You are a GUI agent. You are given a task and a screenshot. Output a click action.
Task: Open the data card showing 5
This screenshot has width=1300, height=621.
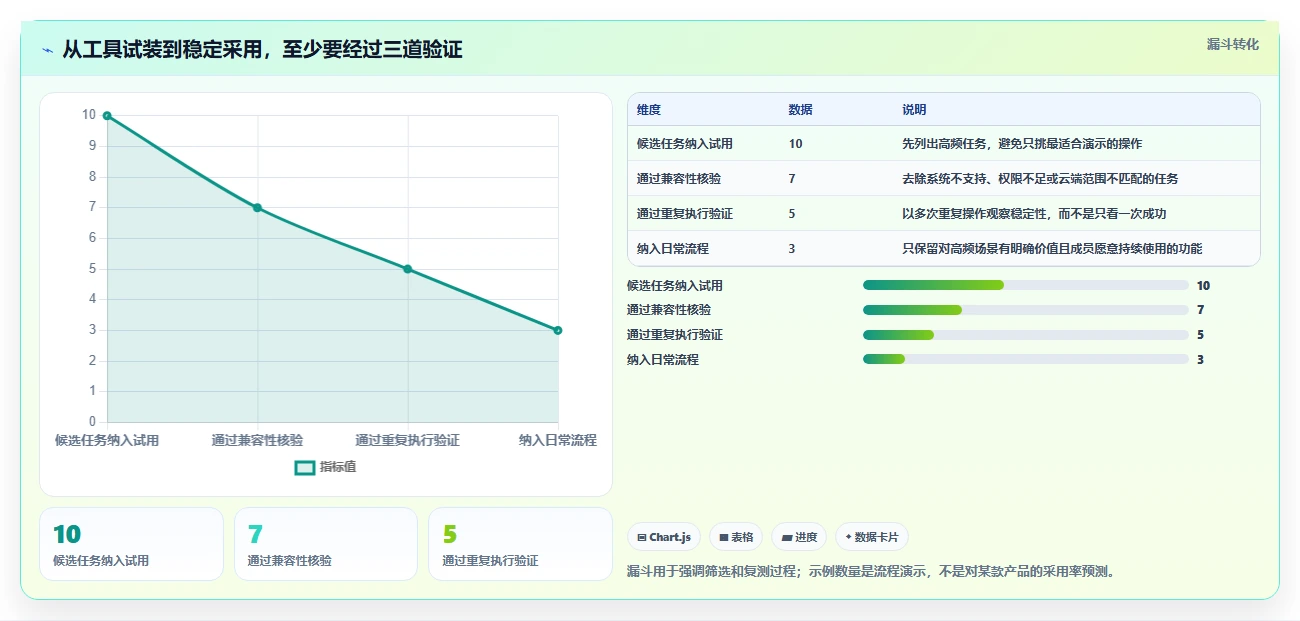point(520,544)
